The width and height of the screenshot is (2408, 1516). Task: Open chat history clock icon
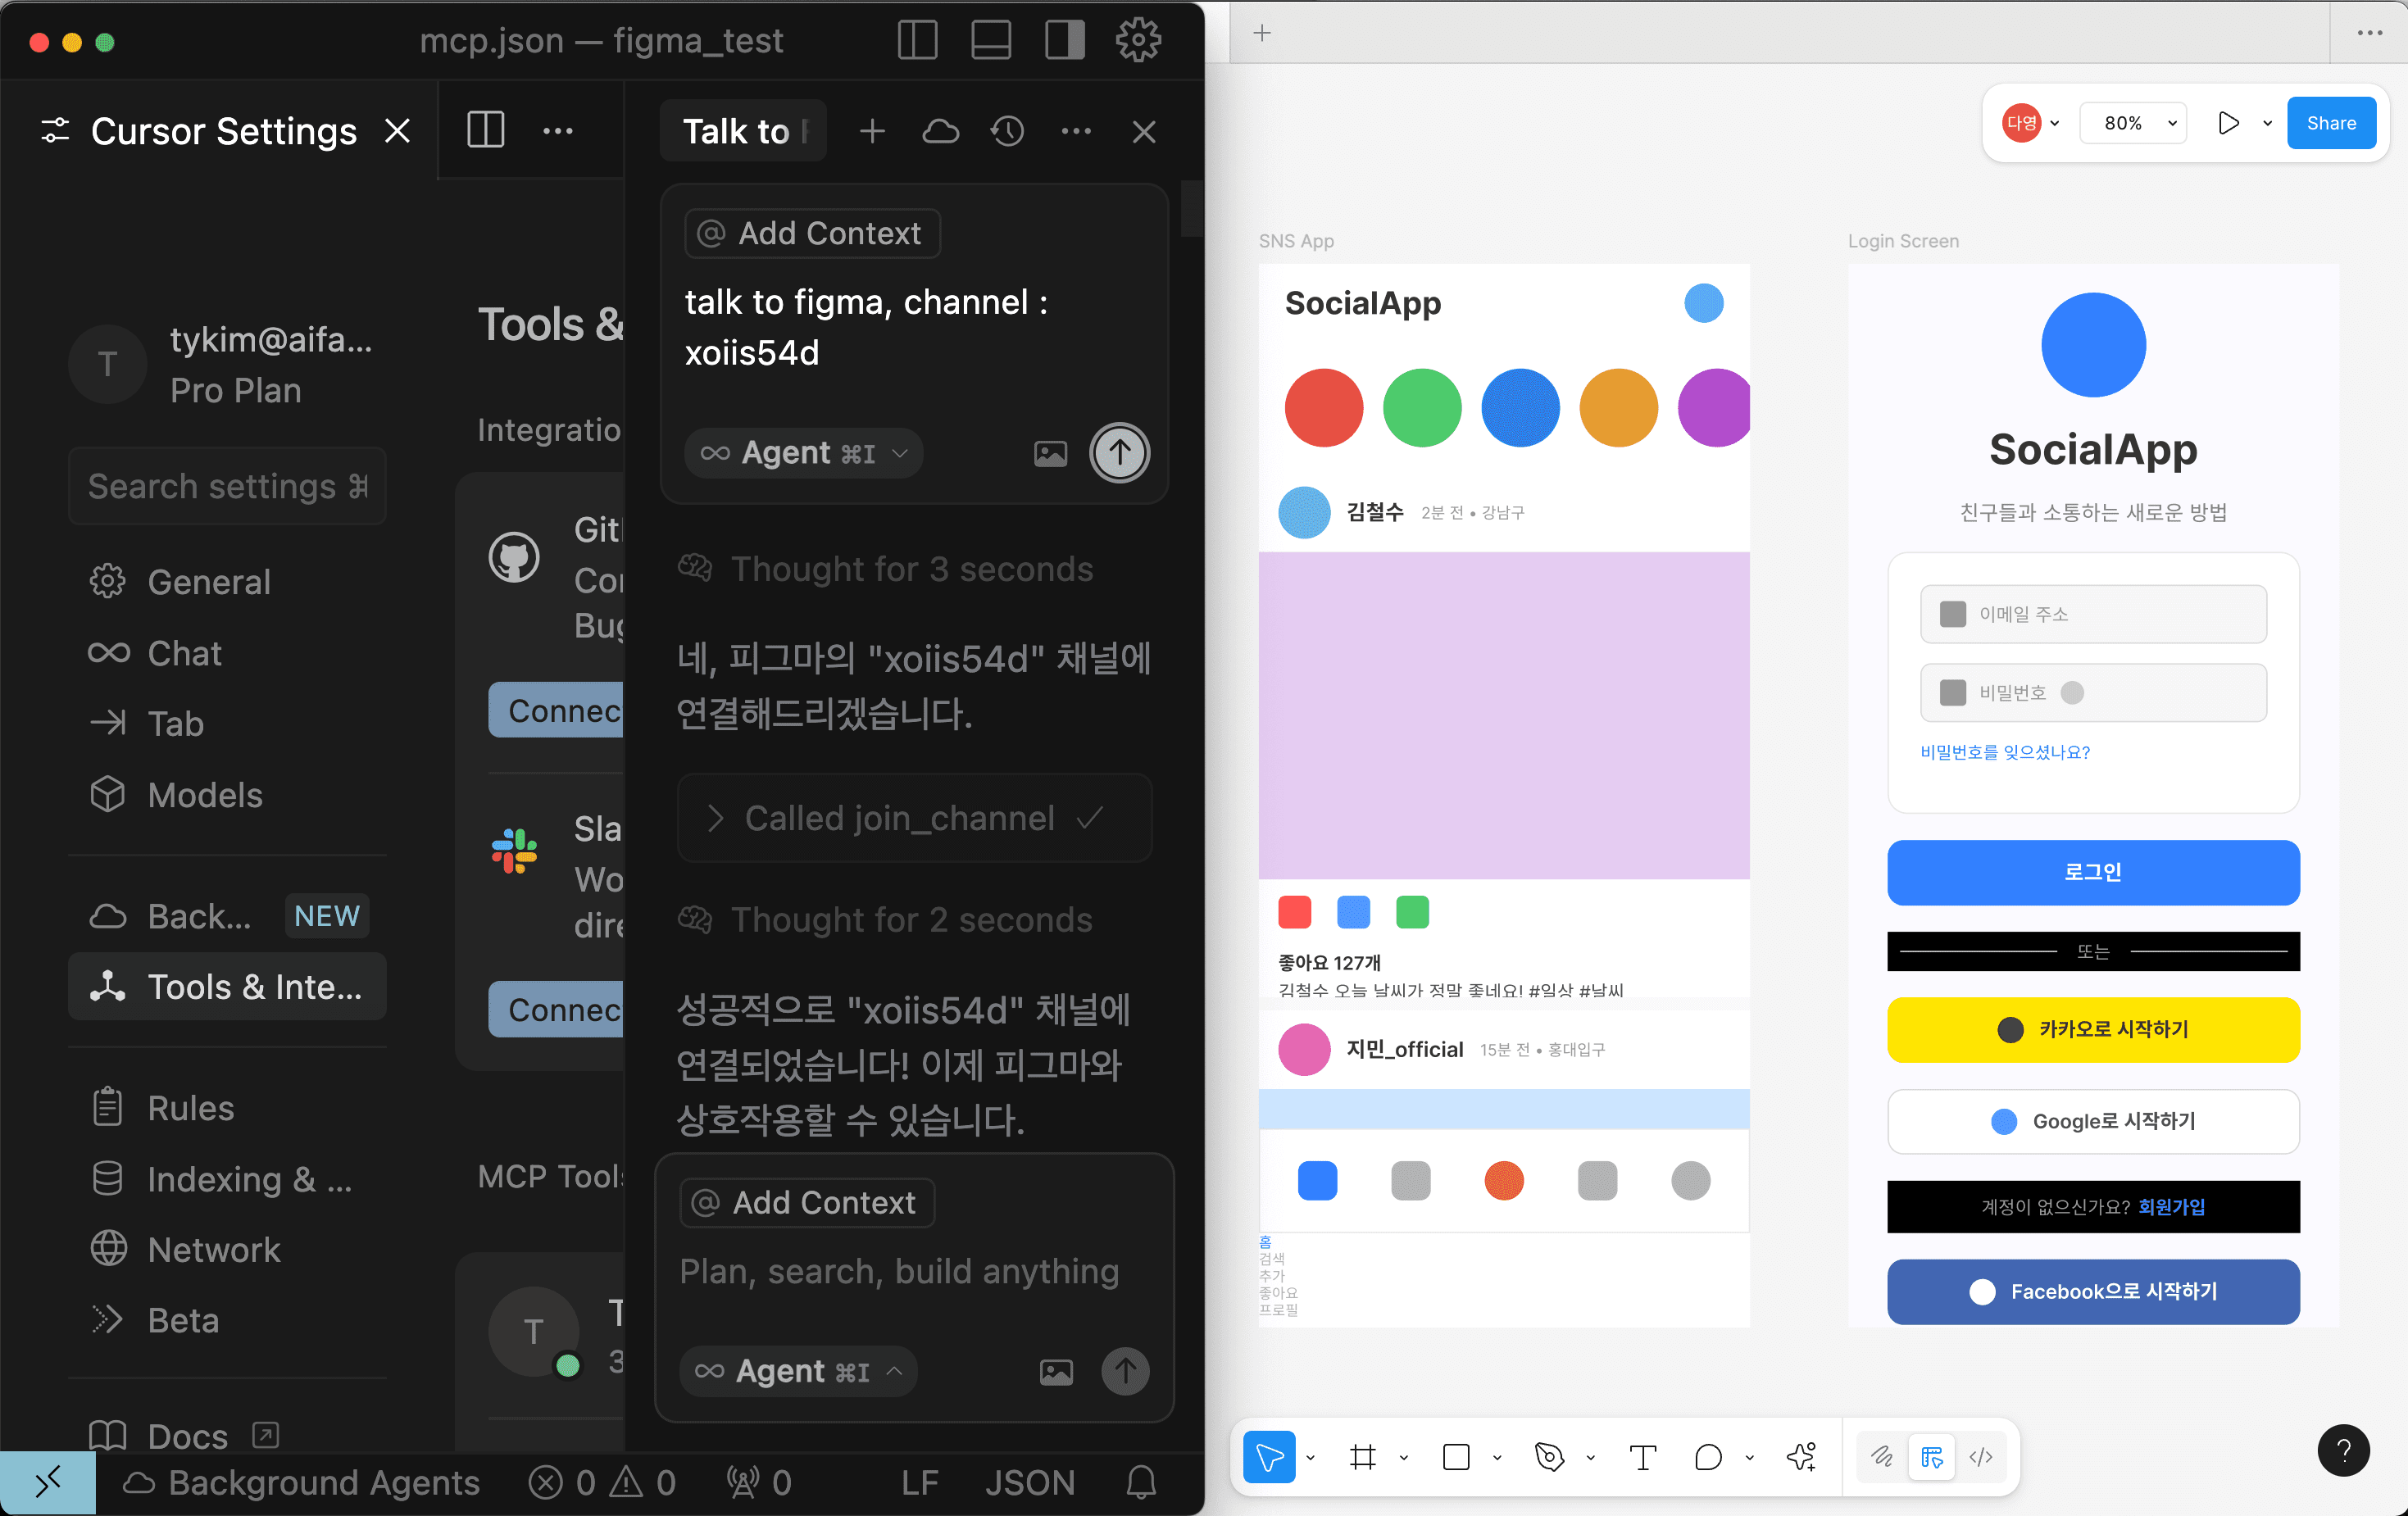tap(1007, 131)
